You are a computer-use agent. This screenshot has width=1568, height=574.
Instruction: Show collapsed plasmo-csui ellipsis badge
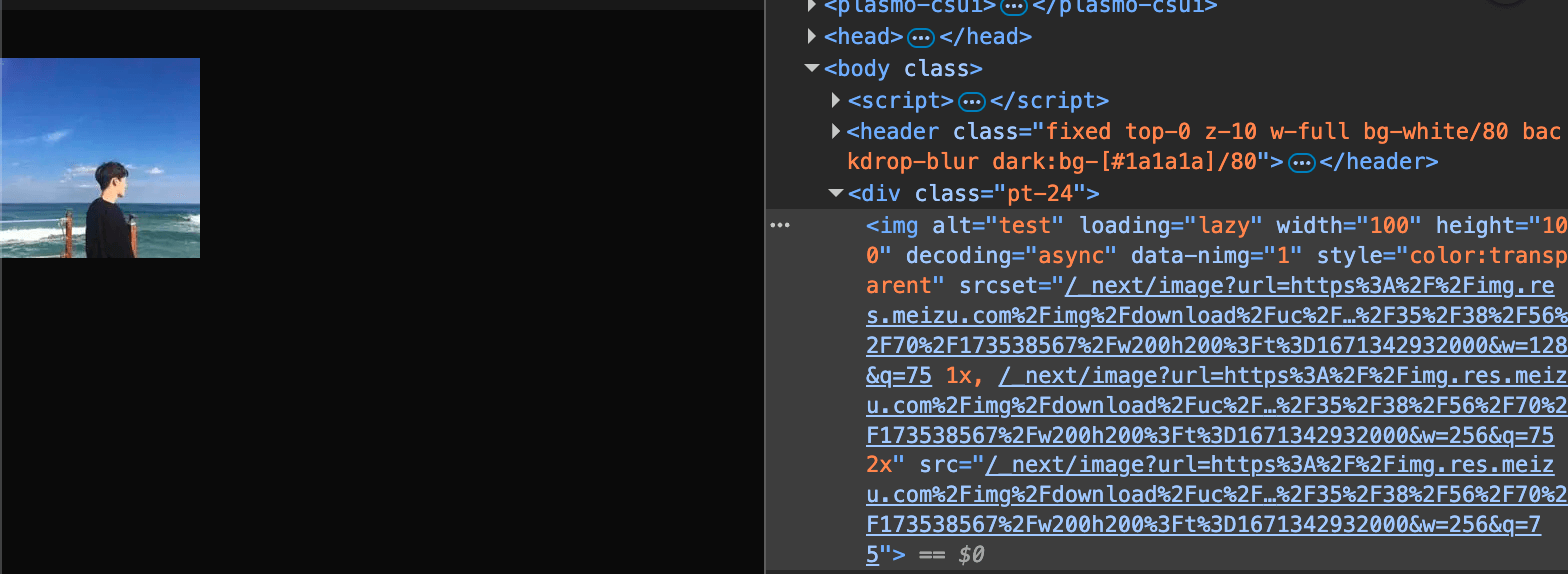(x=1013, y=7)
